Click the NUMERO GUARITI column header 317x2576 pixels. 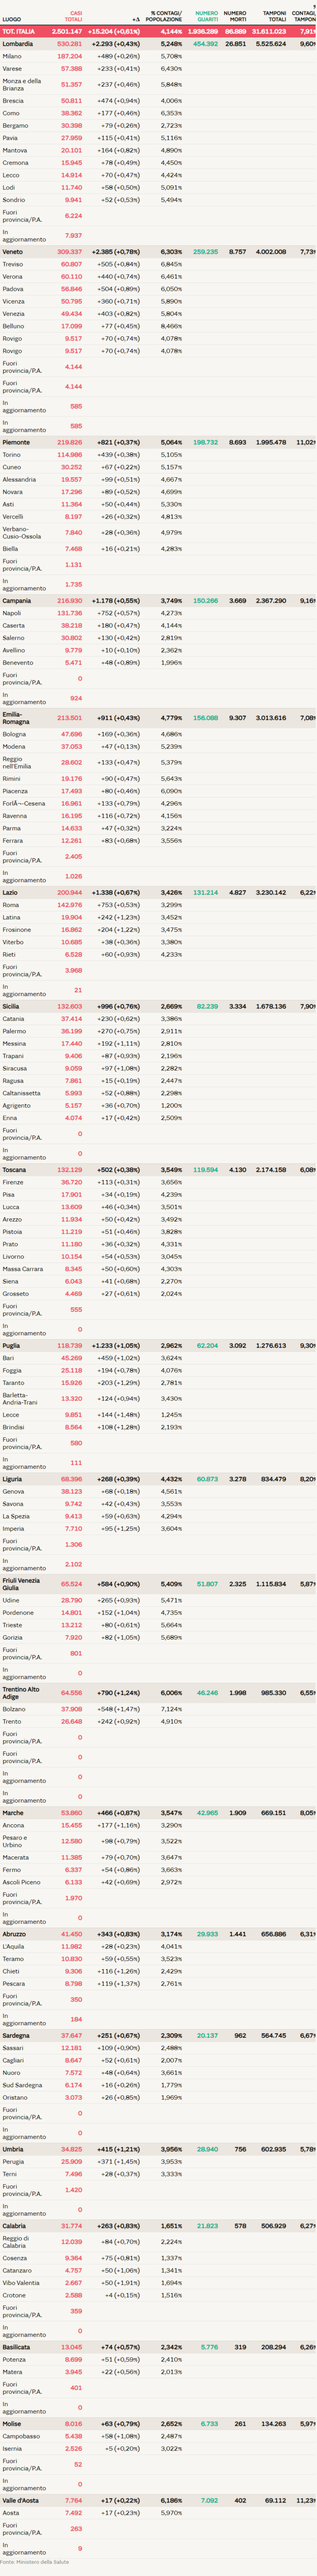tap(207, 16)
